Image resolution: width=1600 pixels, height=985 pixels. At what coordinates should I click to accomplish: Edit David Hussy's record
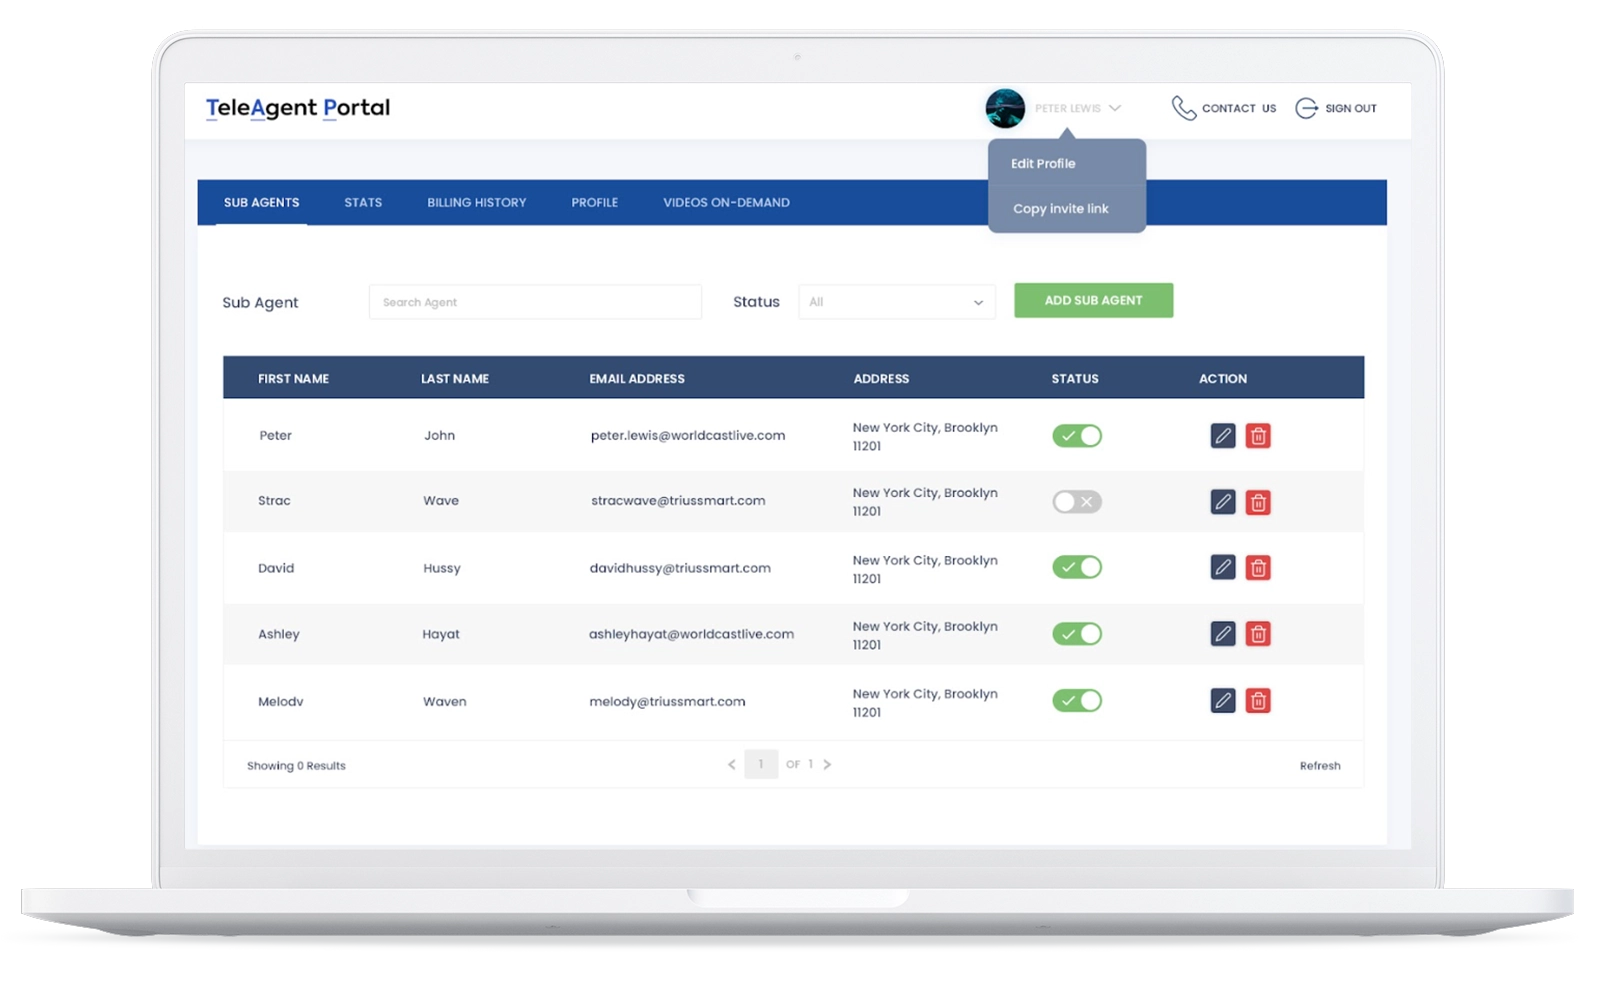[1222, 567]
